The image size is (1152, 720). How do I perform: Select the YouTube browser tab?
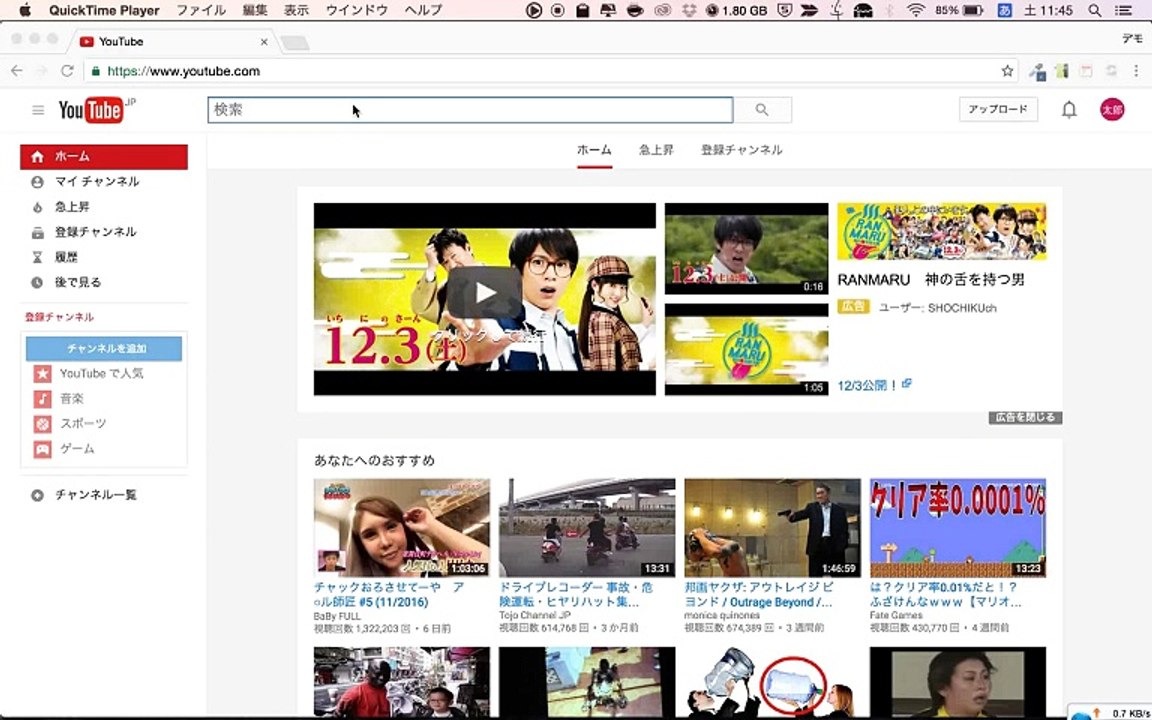pos(173,42)
